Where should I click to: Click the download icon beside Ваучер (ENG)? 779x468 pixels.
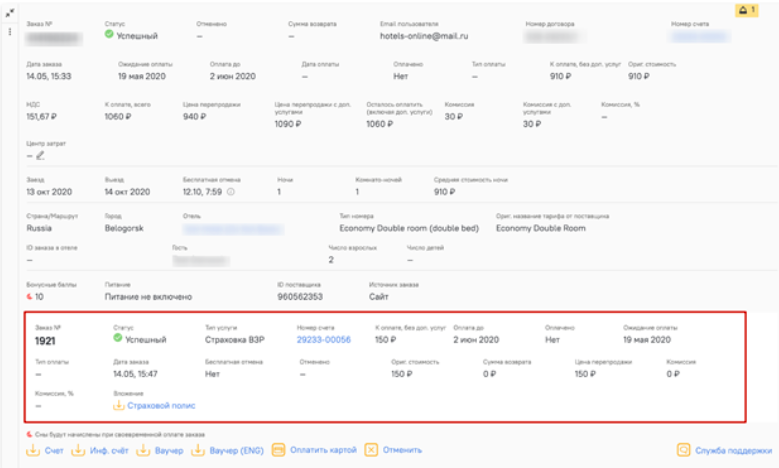(198, 450)
